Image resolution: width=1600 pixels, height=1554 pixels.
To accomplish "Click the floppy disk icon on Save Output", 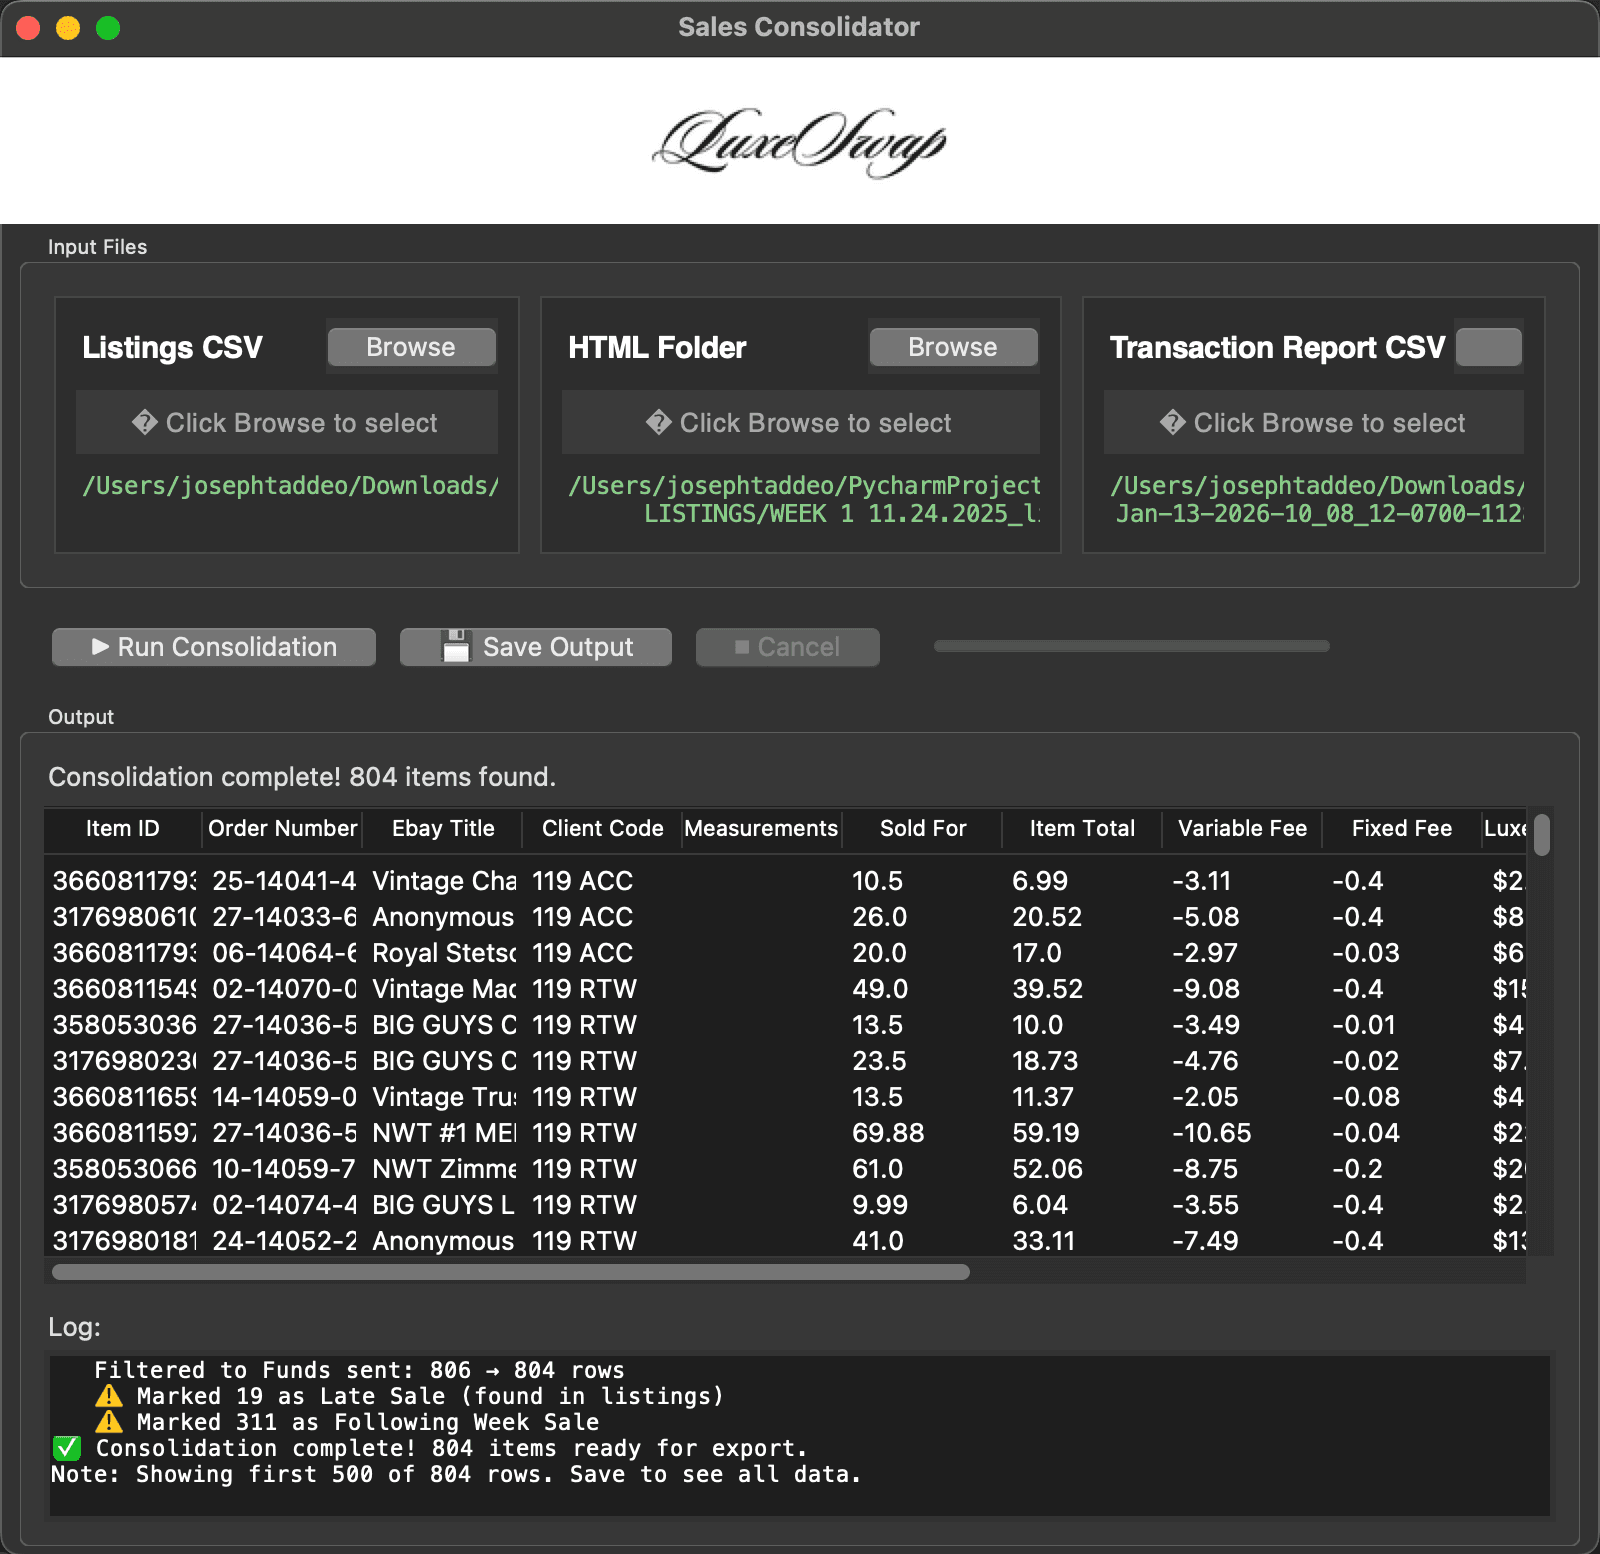I will (455, 646).
